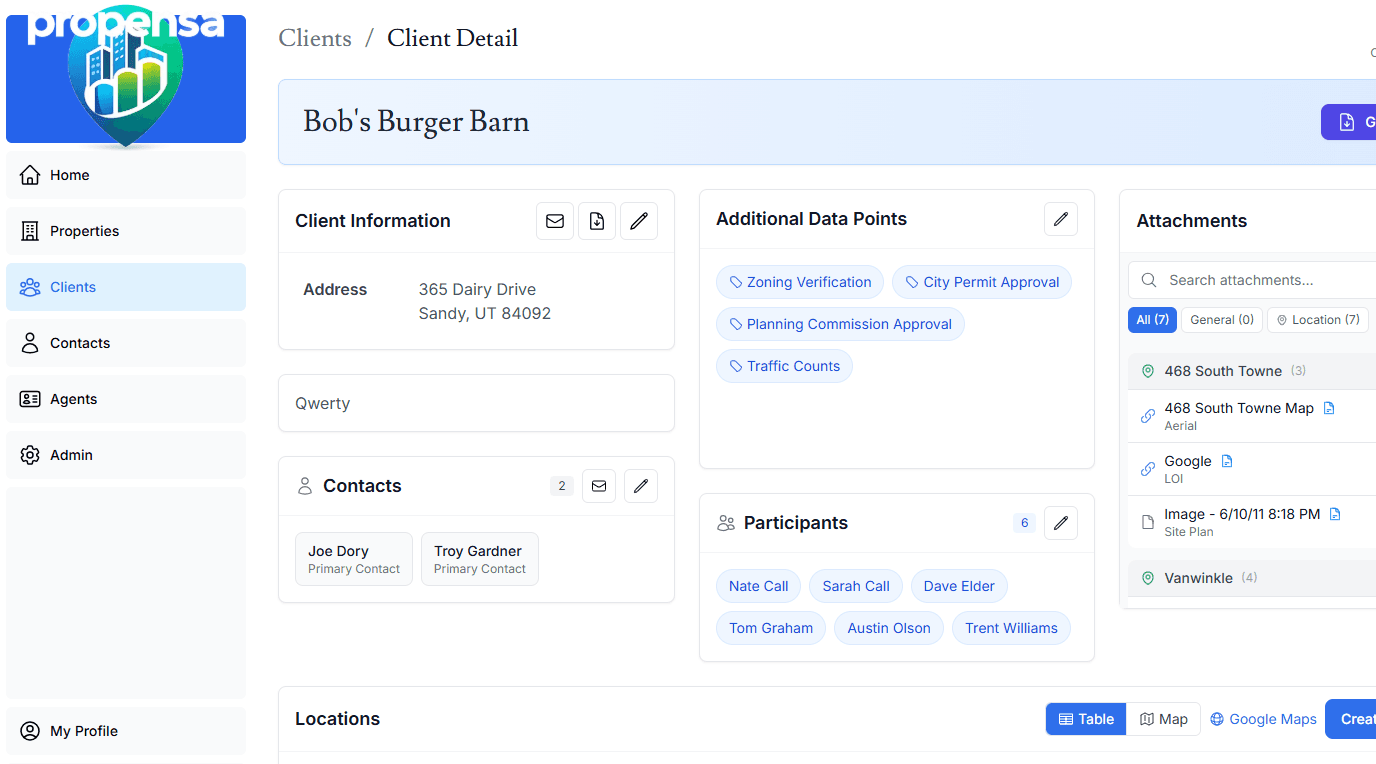Click the Clients breadcrumb link
Screen dimensions: 1376x764
(x=315, y=38)
